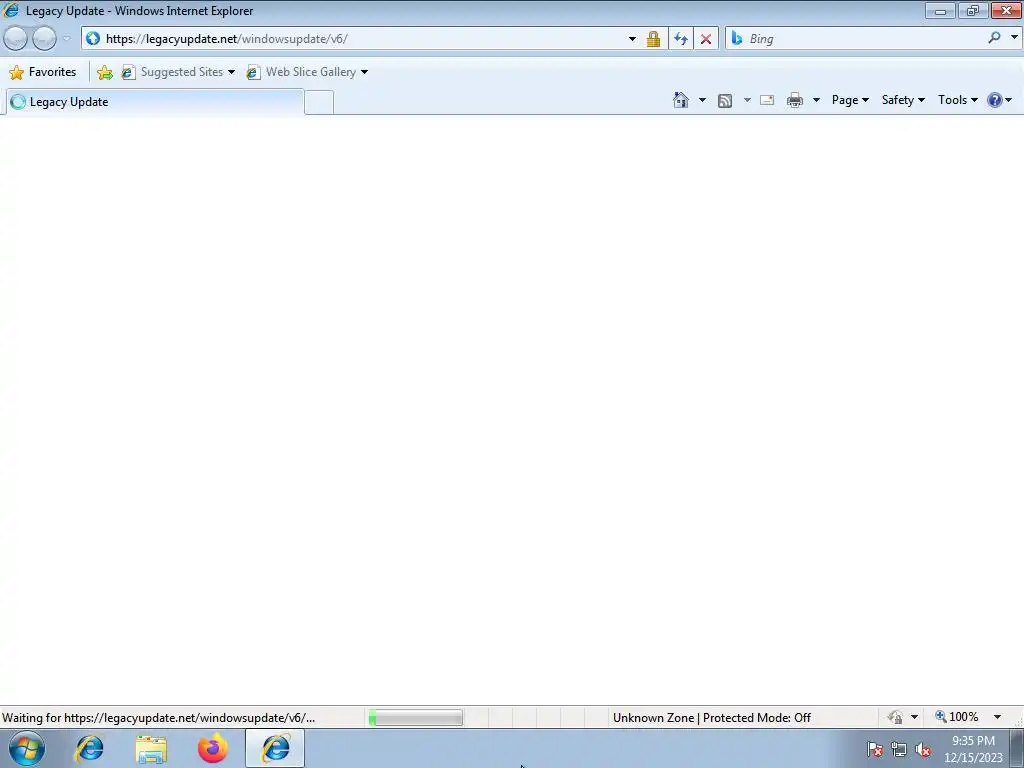1024x768 pixels.
Task: Click the address bar site icon
Action: click(x=93, y=39)
